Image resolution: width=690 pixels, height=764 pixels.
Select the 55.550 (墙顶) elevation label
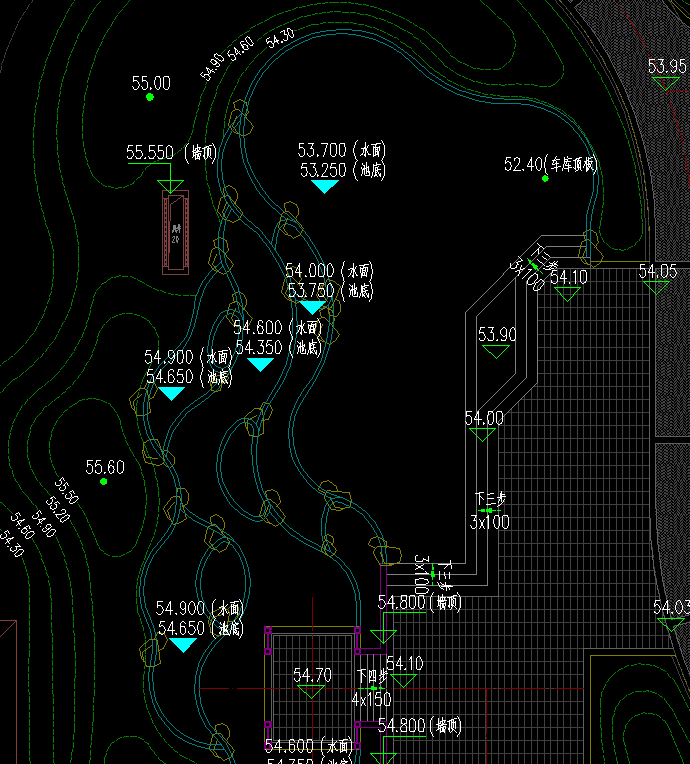point(172,153)
